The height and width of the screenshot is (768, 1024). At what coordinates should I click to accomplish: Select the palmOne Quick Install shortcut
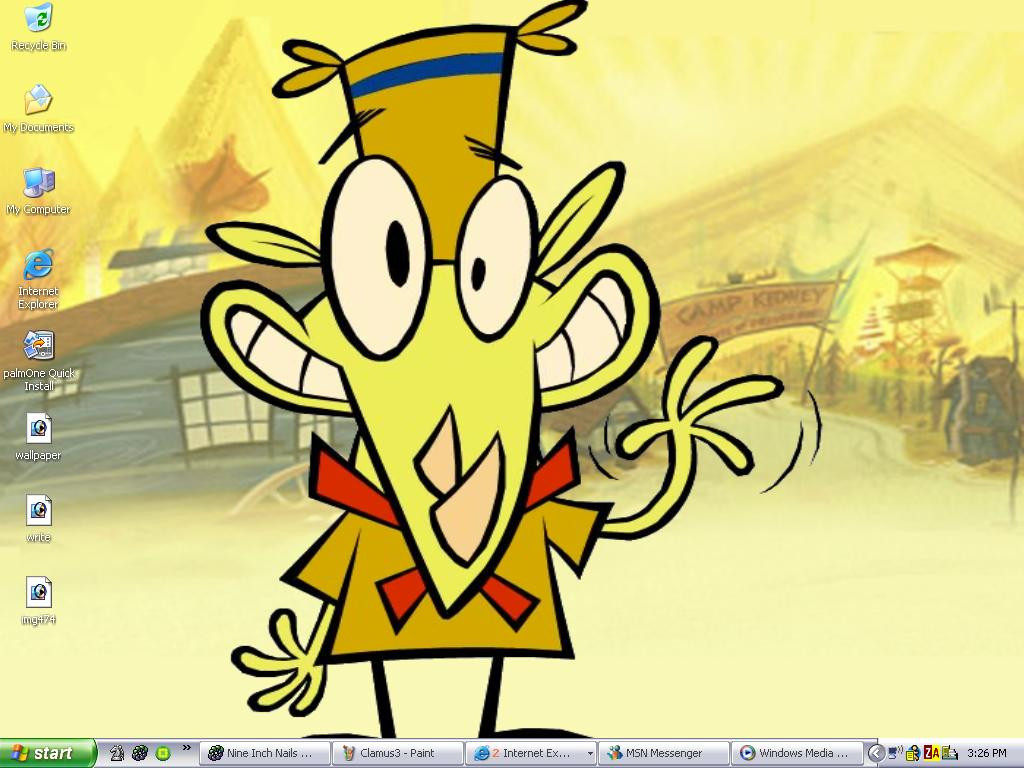tap(39, 361)
